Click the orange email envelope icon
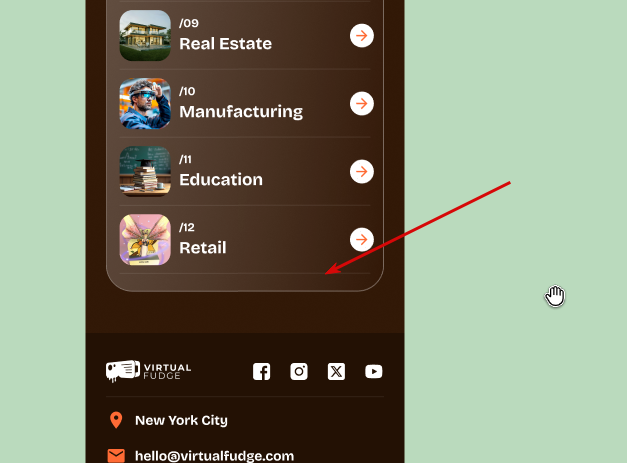 [116, 456]
